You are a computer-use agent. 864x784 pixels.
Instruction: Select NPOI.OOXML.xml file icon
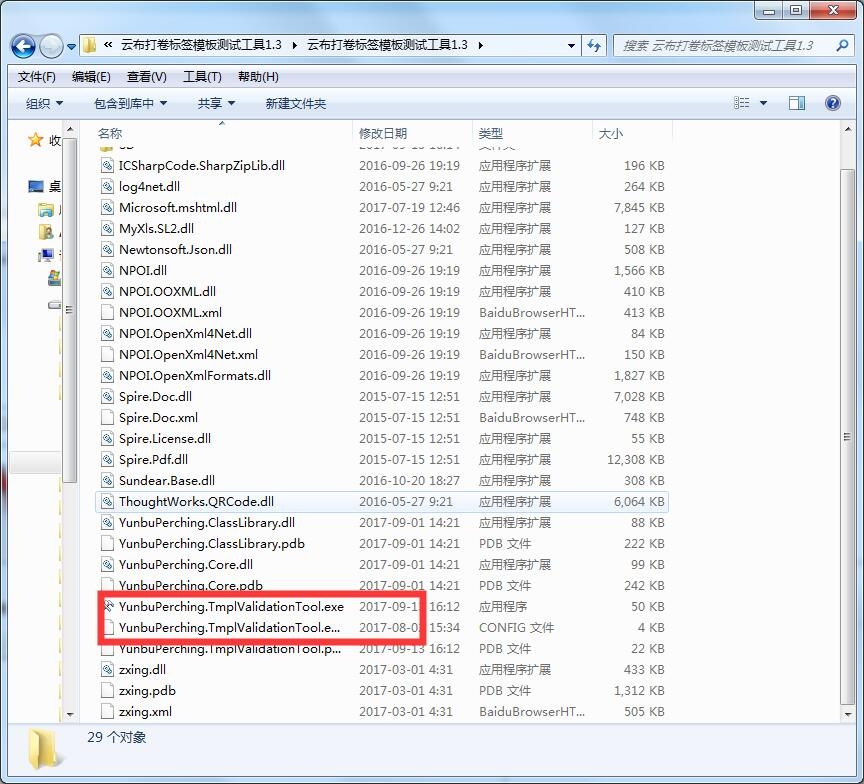click(x=107, y=312)
